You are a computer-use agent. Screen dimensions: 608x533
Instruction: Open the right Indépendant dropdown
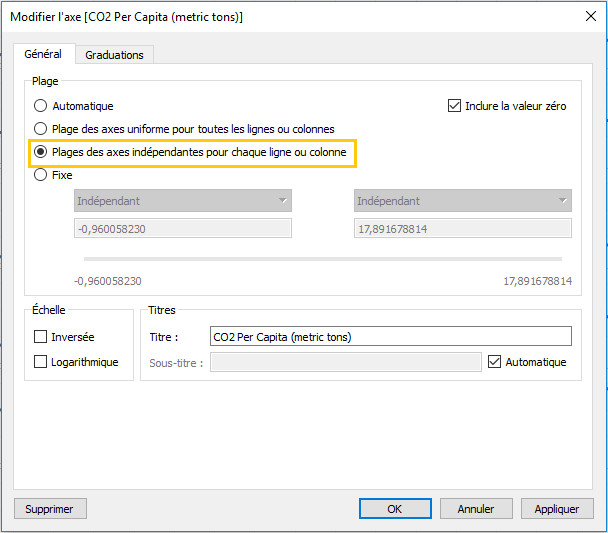click(x=463, y=200)
